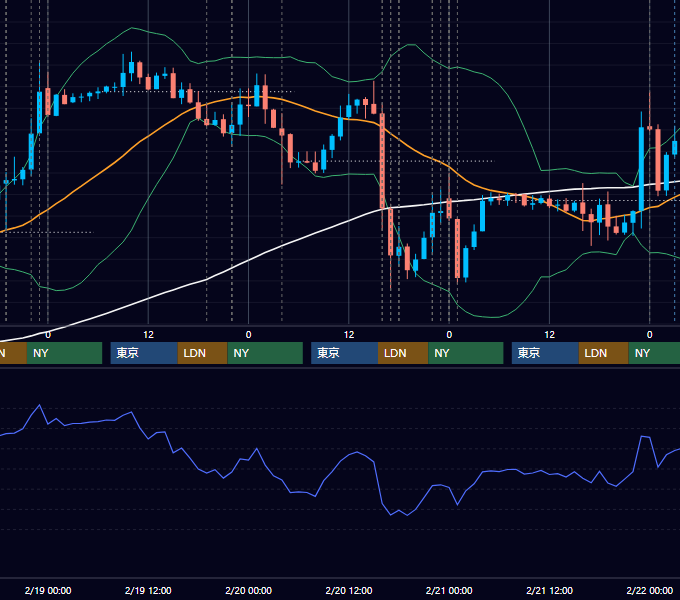Select the 2/22 00:00 time axis label
680x600 pixels.
[650, 590]
